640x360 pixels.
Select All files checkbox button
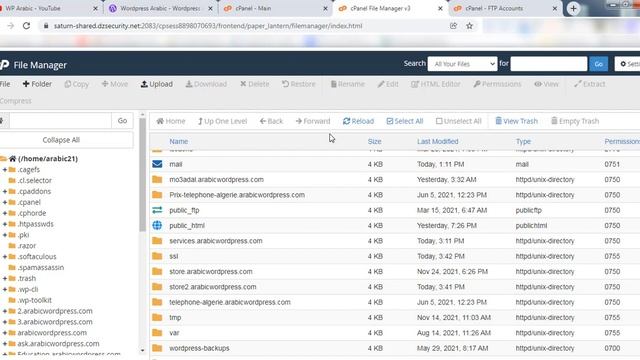click(405, 121)
